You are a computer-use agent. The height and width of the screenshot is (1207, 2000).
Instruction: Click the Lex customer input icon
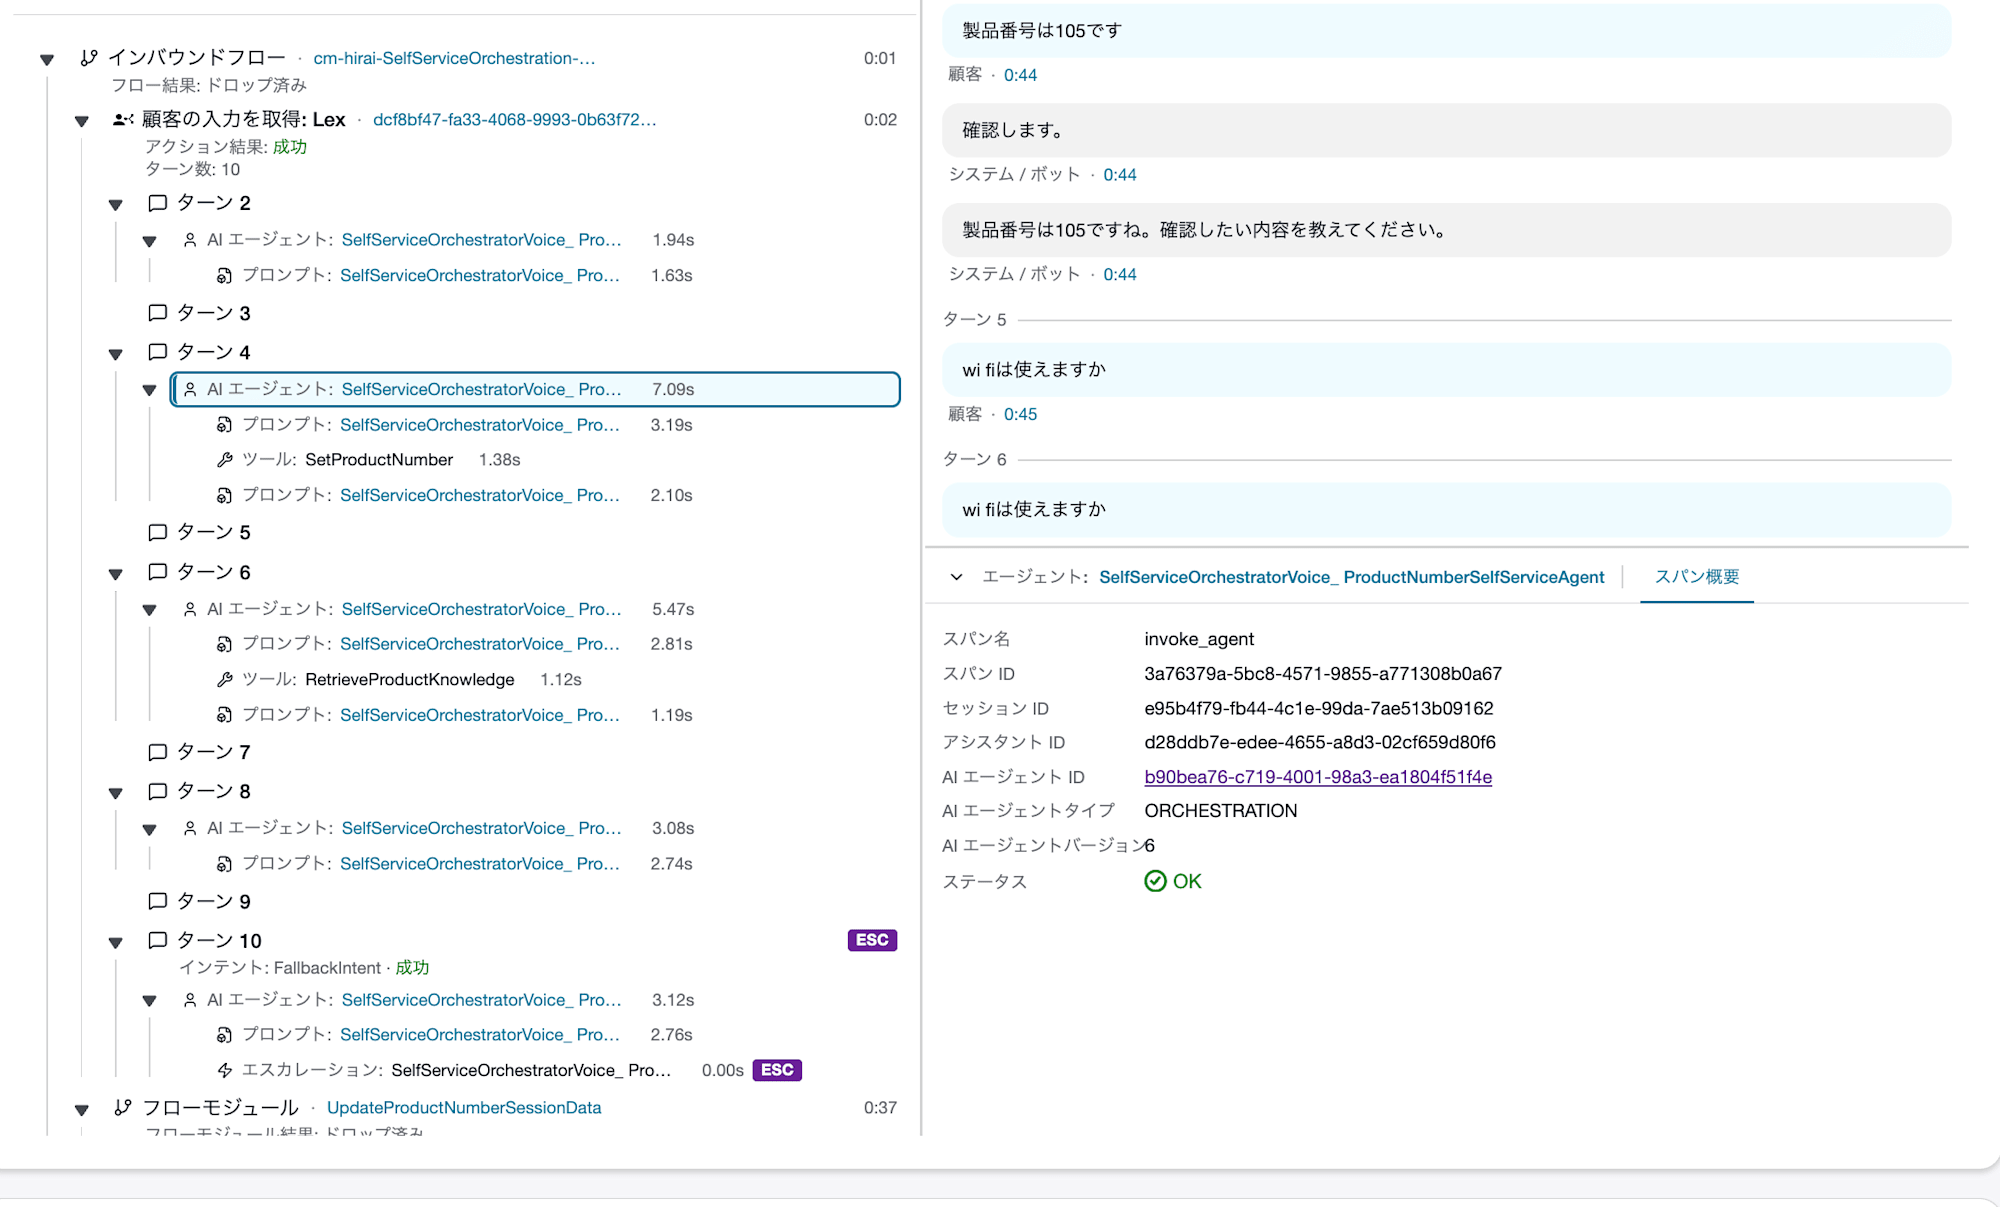(x=123, y=120)
